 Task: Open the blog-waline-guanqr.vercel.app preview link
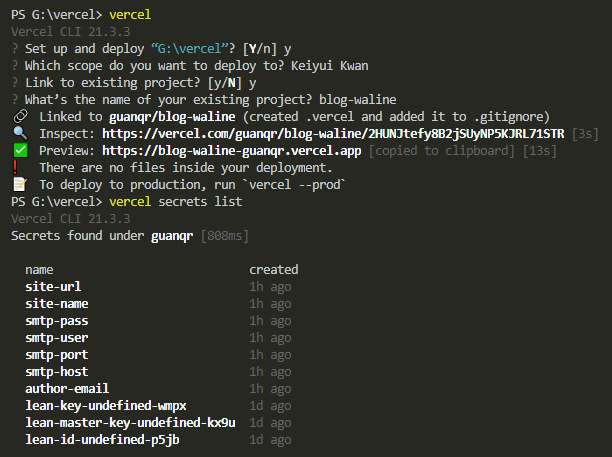[231, 151]
